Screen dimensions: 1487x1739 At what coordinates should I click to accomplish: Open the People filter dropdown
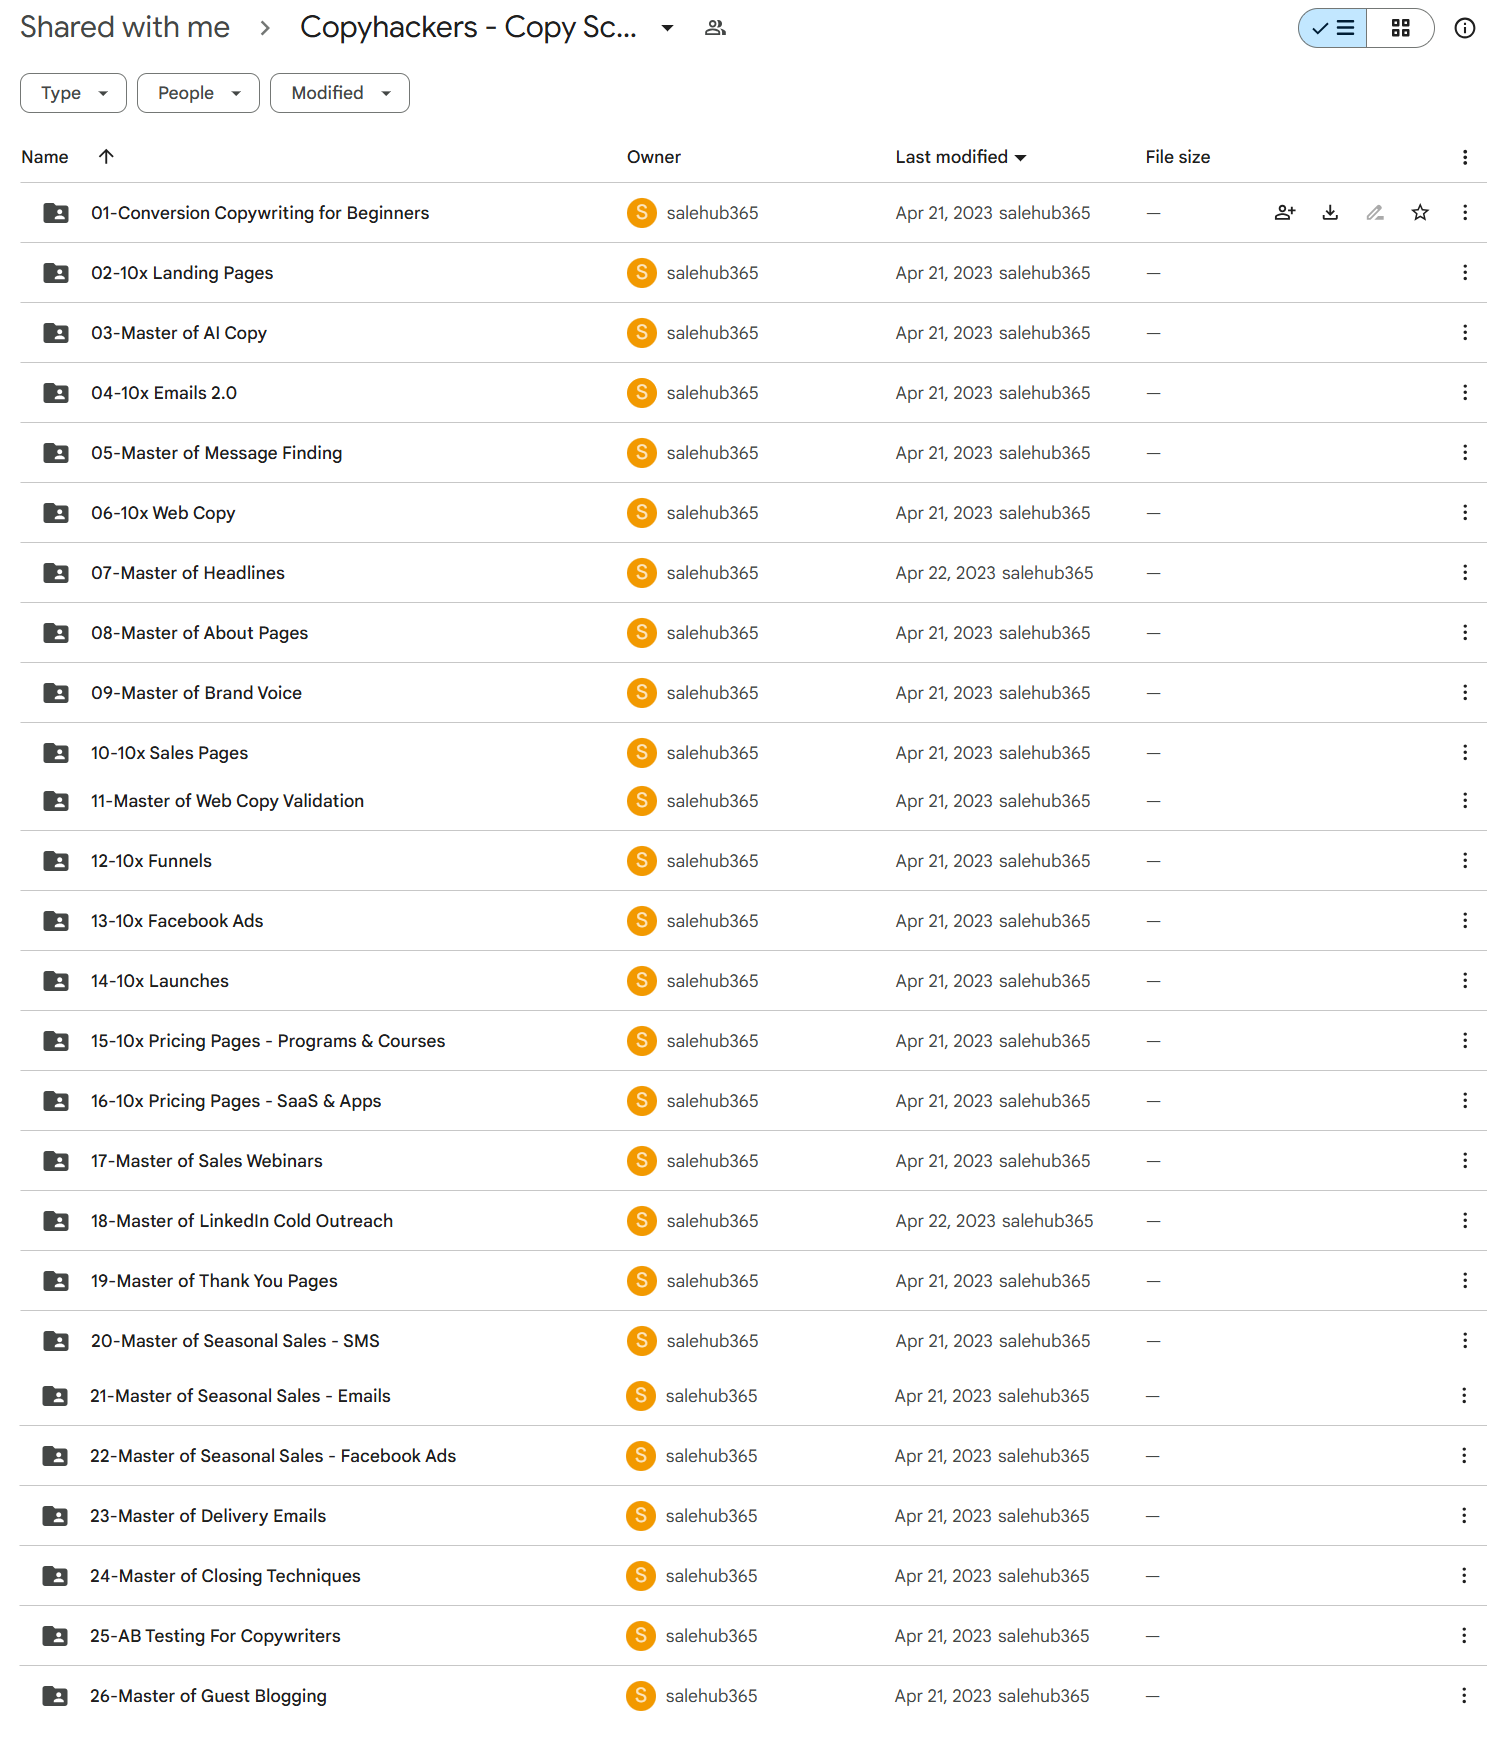(x=198, y=93)
